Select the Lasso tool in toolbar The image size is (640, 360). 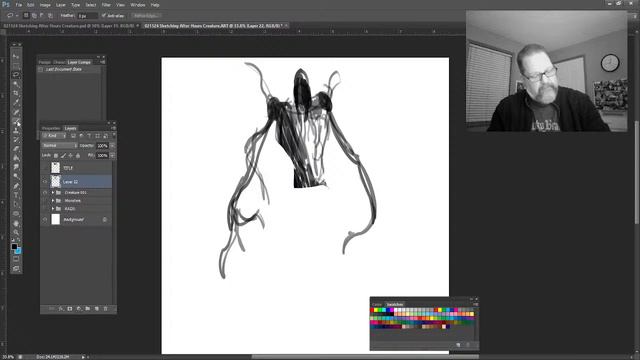(16, 75)
